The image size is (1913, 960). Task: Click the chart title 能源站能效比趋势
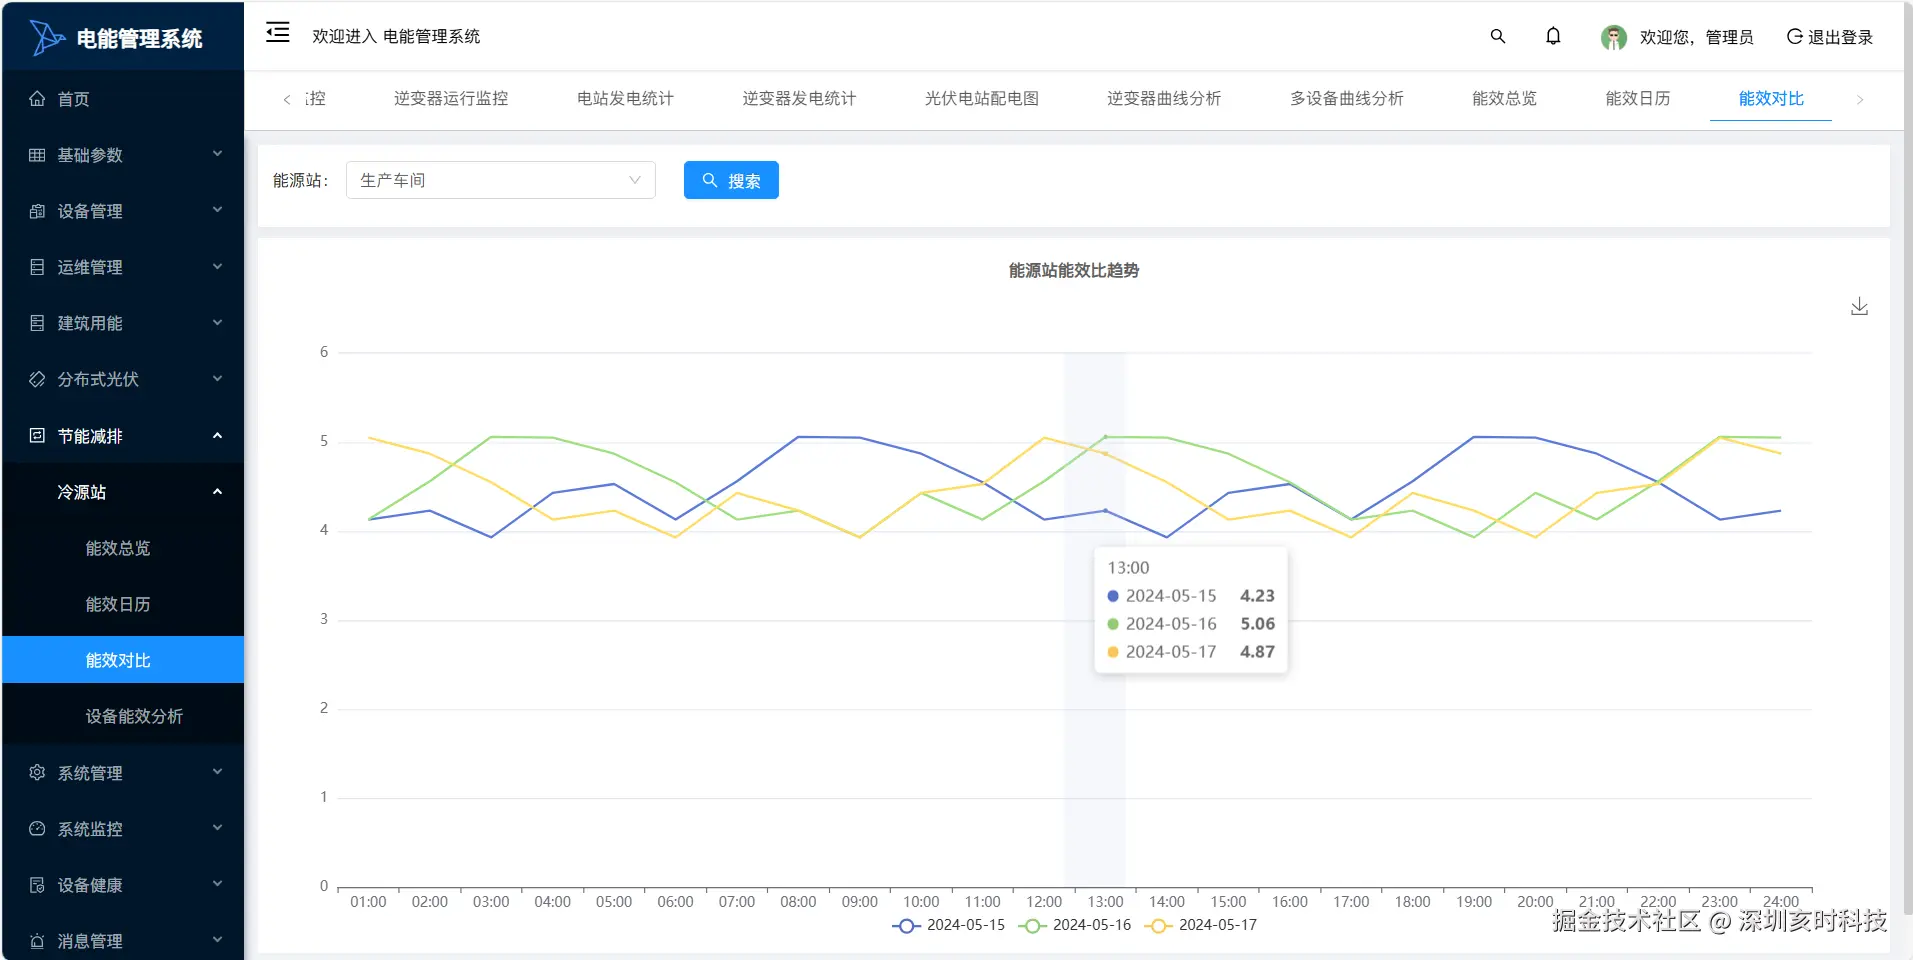point(1074,270)
